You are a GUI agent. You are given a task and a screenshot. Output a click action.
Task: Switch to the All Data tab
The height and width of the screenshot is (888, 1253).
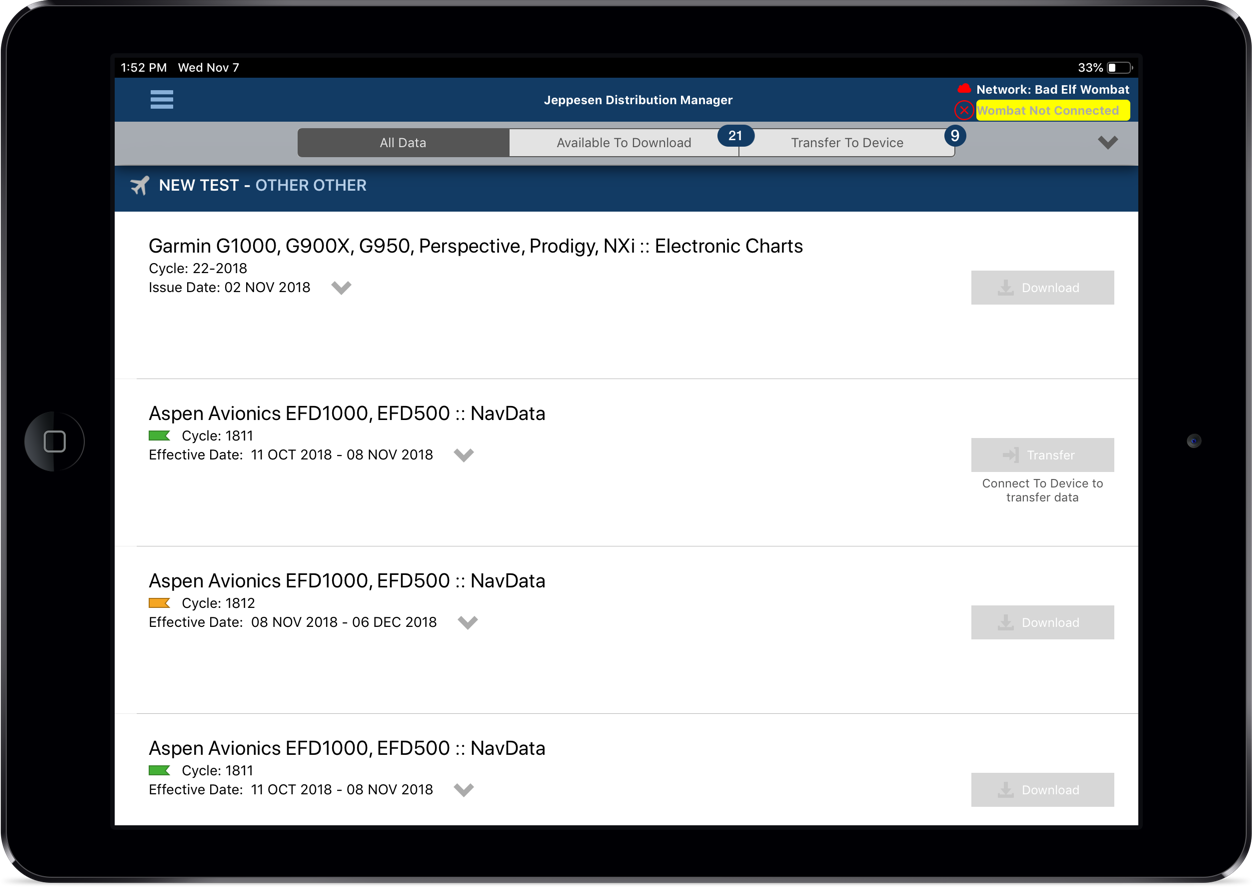[403, 143]
